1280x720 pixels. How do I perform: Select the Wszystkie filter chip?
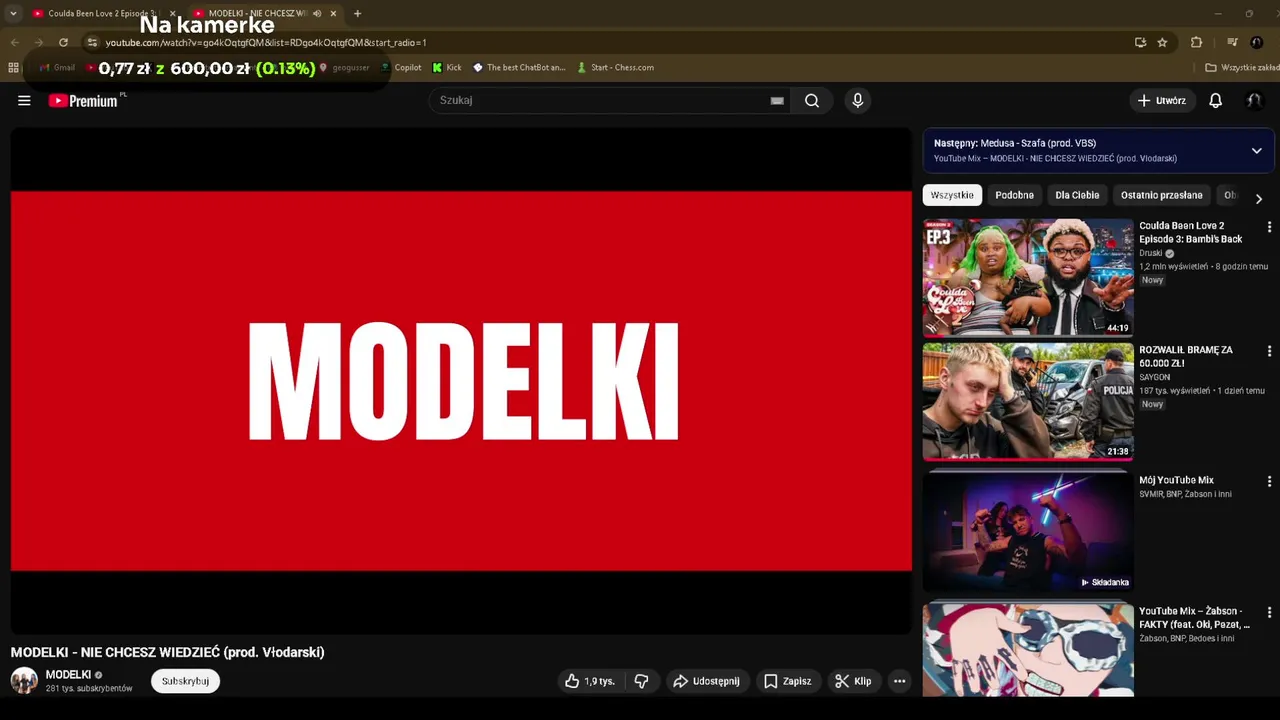point(952,195)
